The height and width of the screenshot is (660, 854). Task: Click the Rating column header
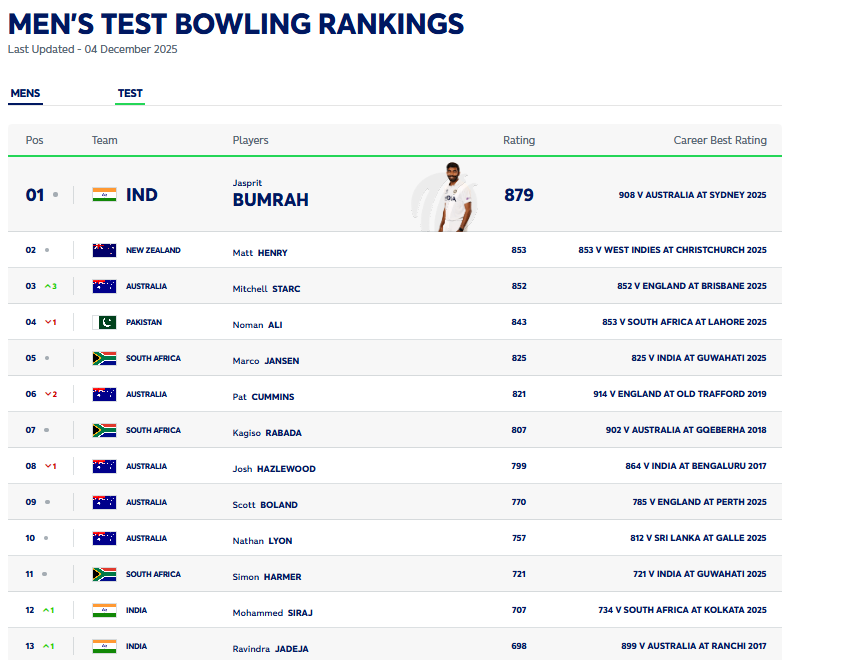[x=518, y=141]
